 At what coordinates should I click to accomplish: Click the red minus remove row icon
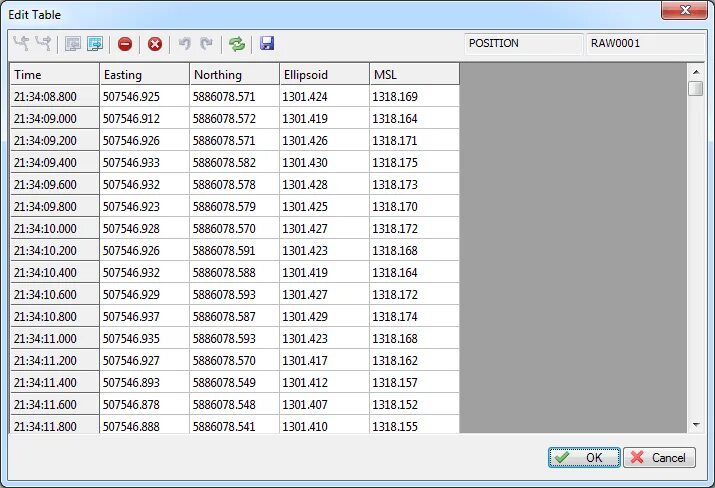[x=125, y=44]
